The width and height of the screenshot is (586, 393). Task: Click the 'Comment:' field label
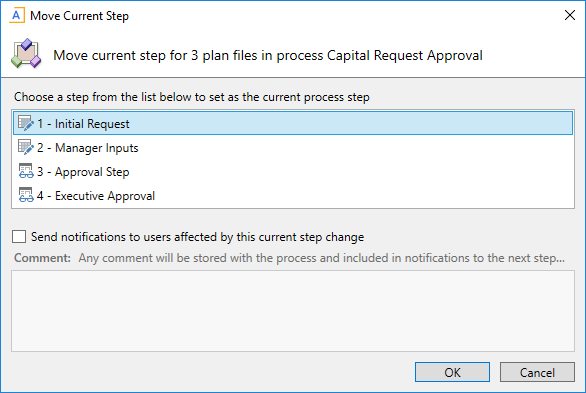42,258
